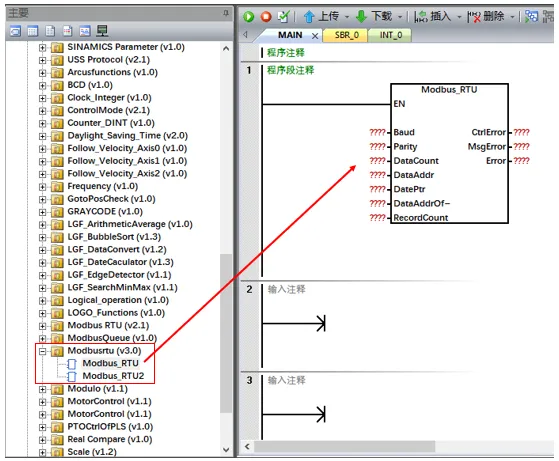559x461 pixels.
Task: Close the MAIN tab with its X
Action: pos(315,36)
